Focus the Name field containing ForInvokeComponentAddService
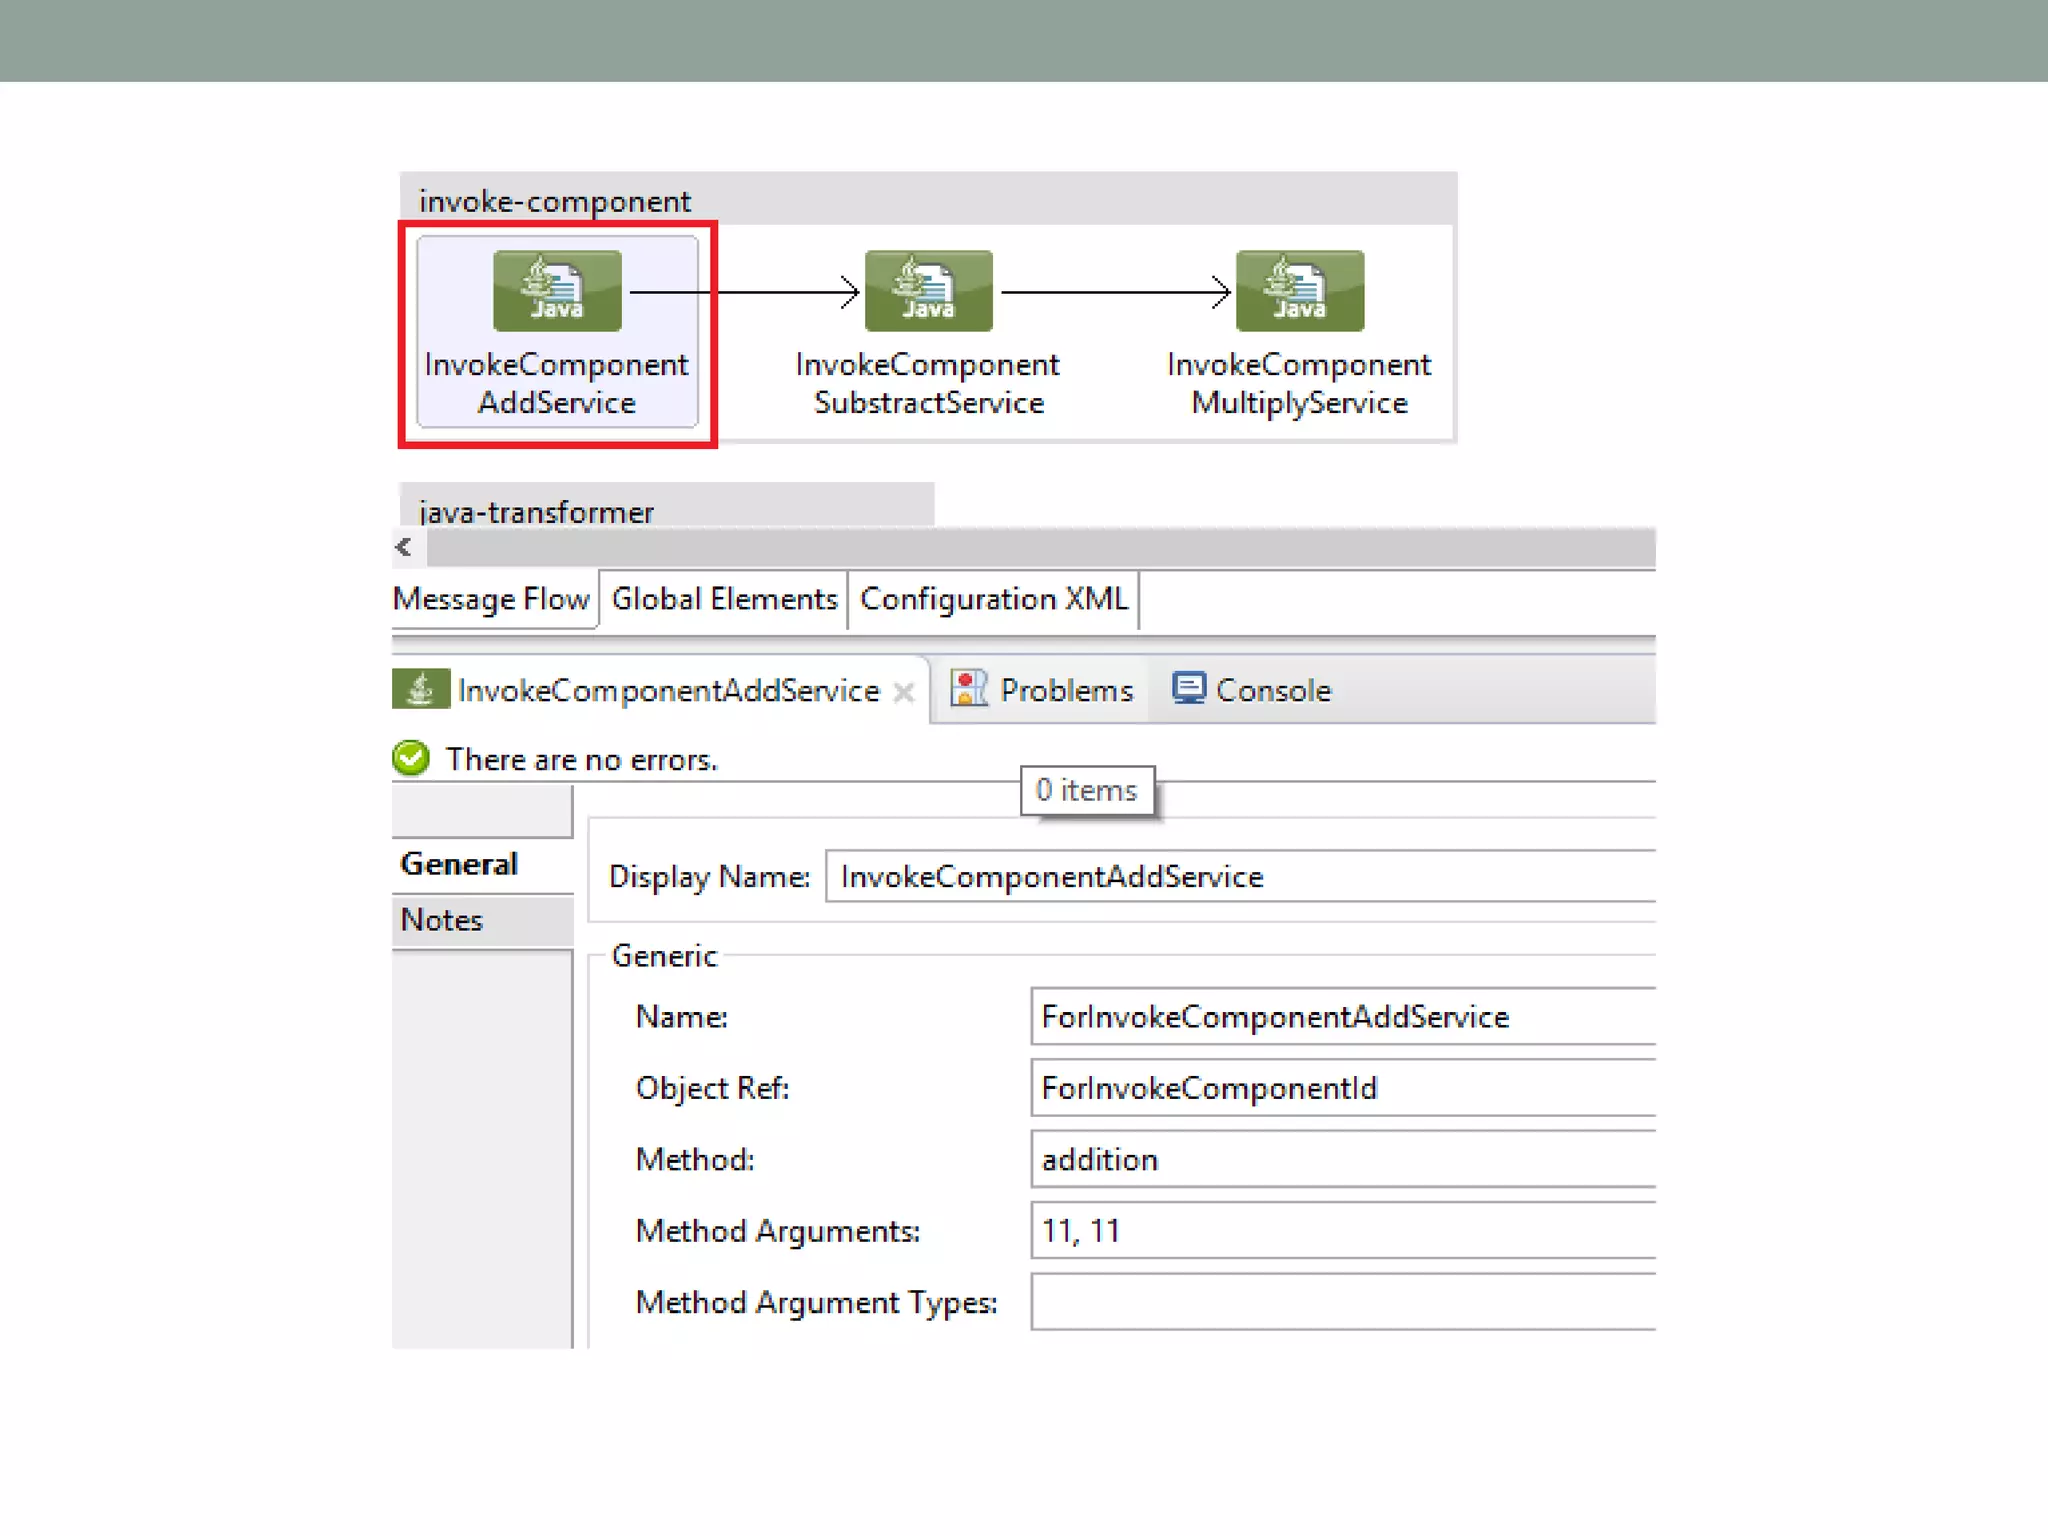 pyautogui.click(x=1342, y=1017)
